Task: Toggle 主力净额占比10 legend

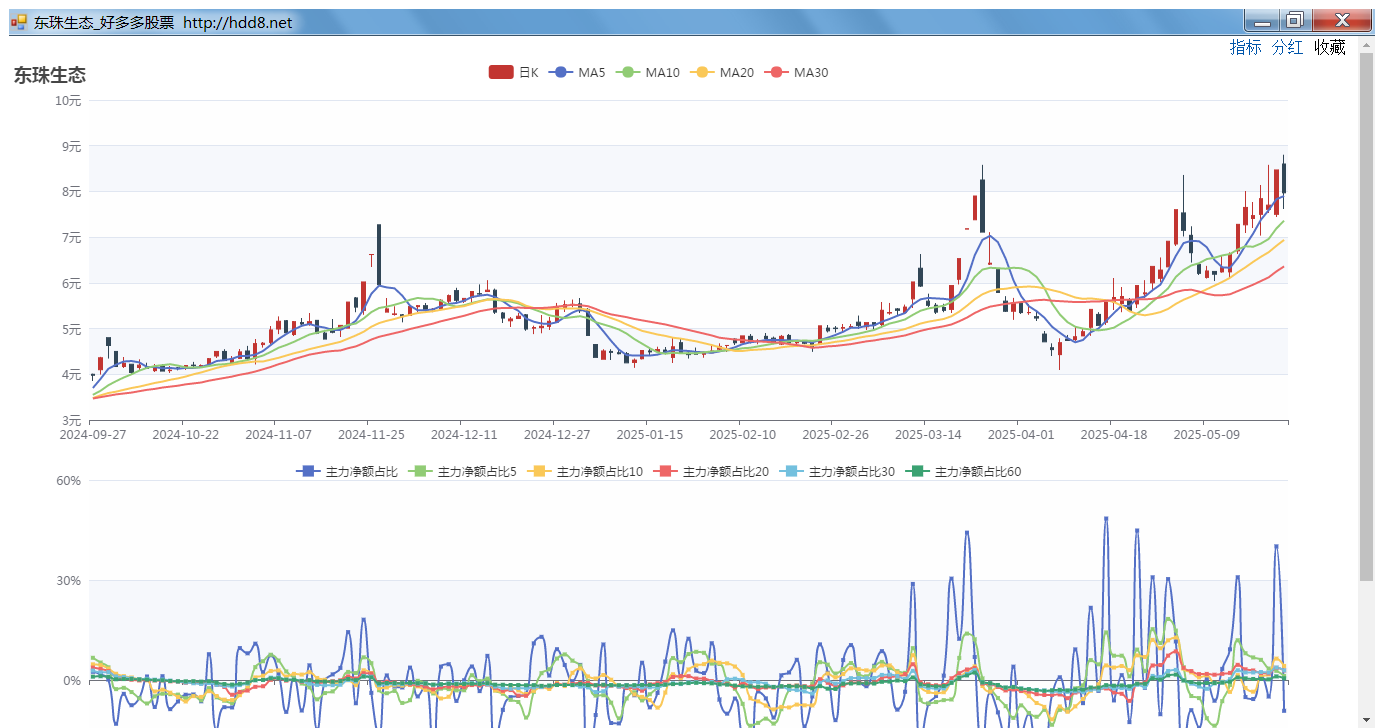Action: 584,471
